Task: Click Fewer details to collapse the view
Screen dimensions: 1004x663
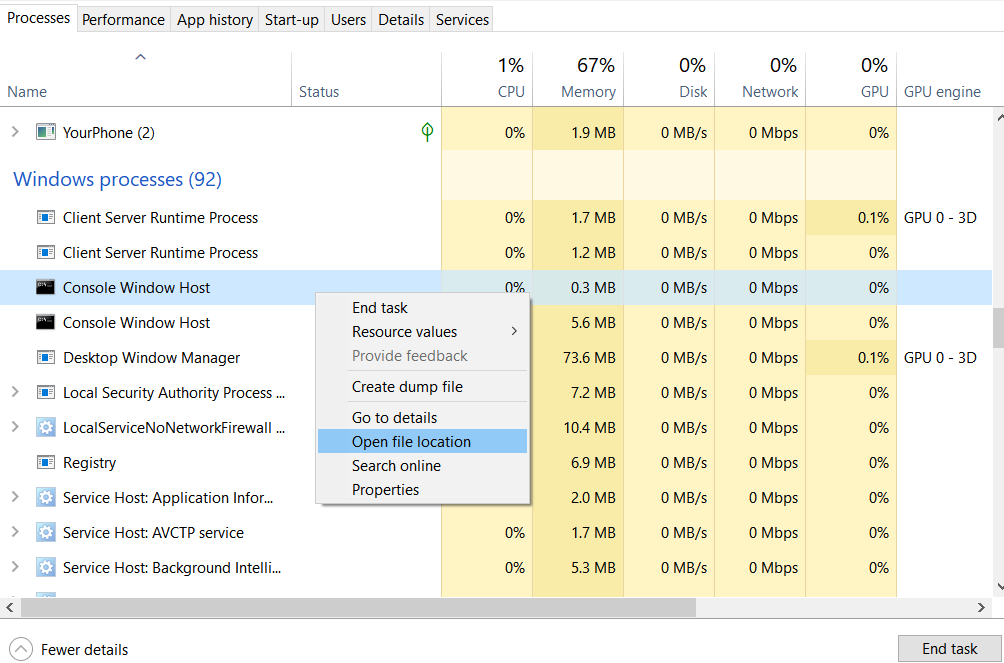Action: point(68,649)
